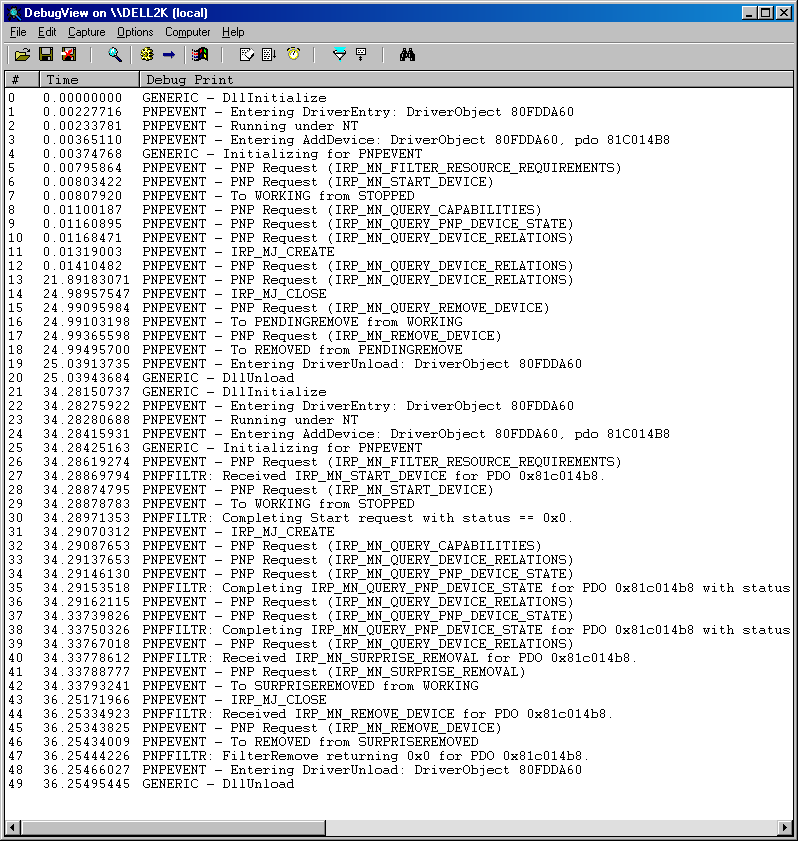Toggle Win32 capture Windows flag icon
Screen dimensions: 798x841
(x=200, y=54)
